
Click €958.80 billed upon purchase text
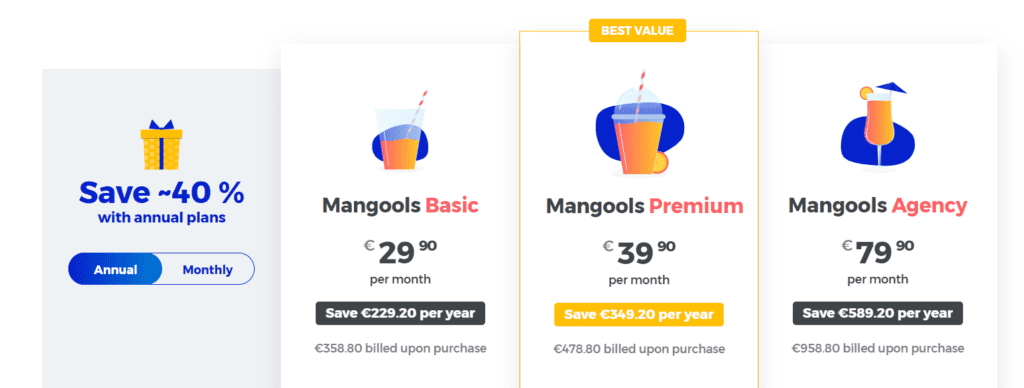pyautogui.click(x=878, y=348)
